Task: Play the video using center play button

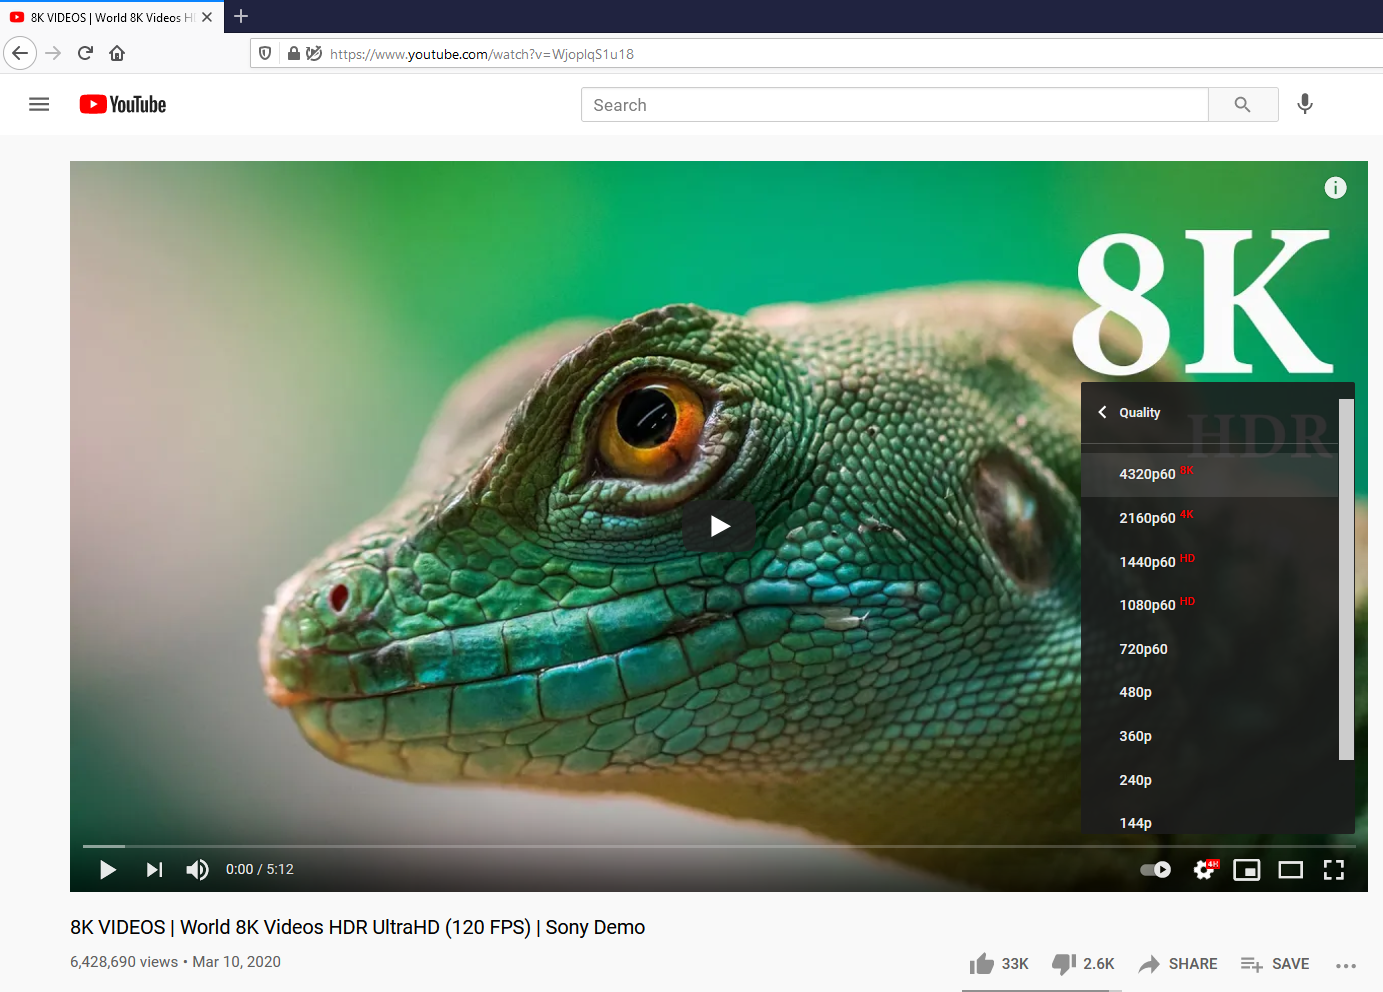Action: (x=720, y=526)
